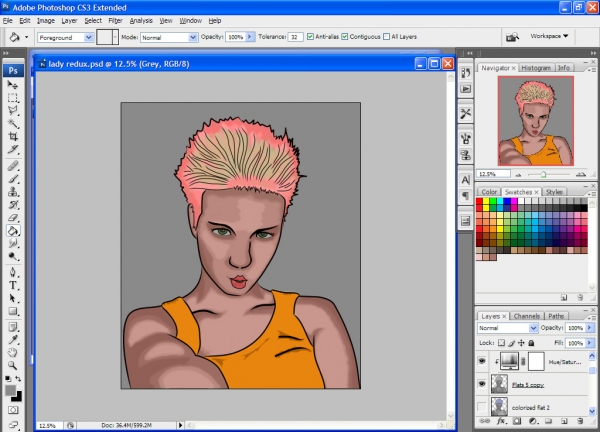
Task: Select the Path Selection tool
Action: (x=13, y=298)
